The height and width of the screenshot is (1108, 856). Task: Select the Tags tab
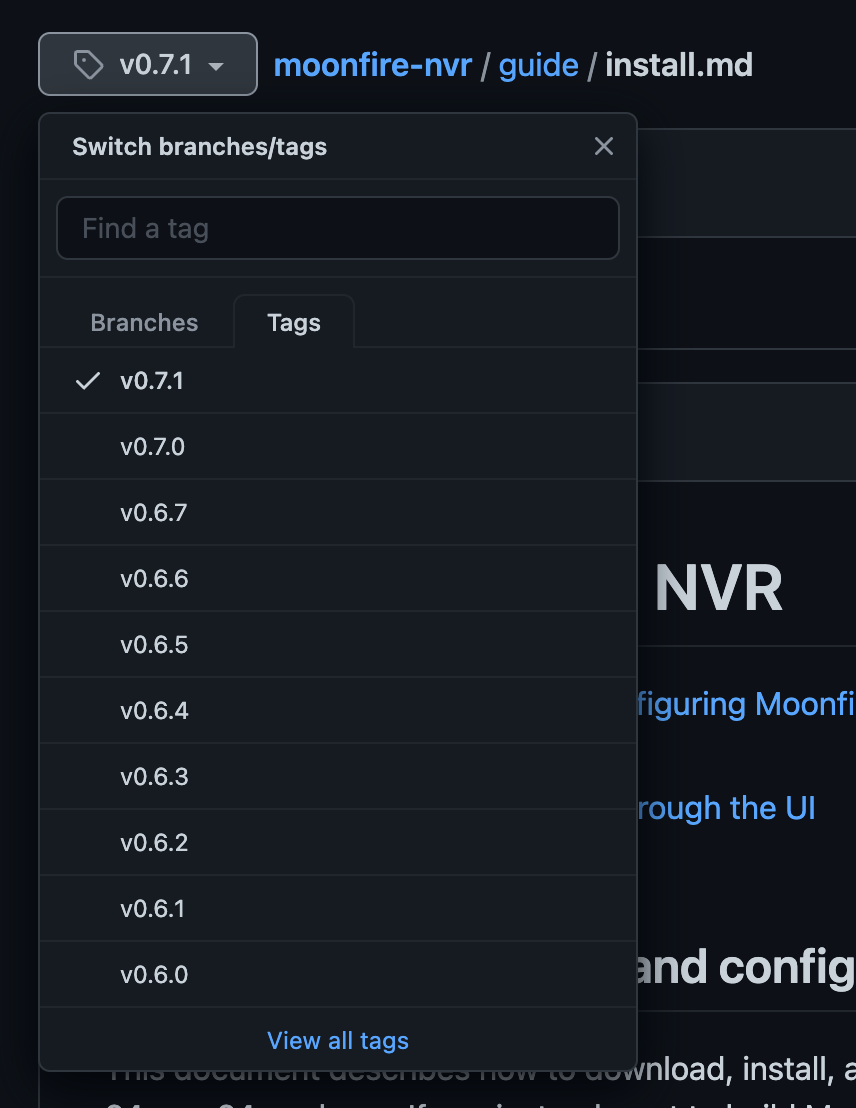pos(294,322)
